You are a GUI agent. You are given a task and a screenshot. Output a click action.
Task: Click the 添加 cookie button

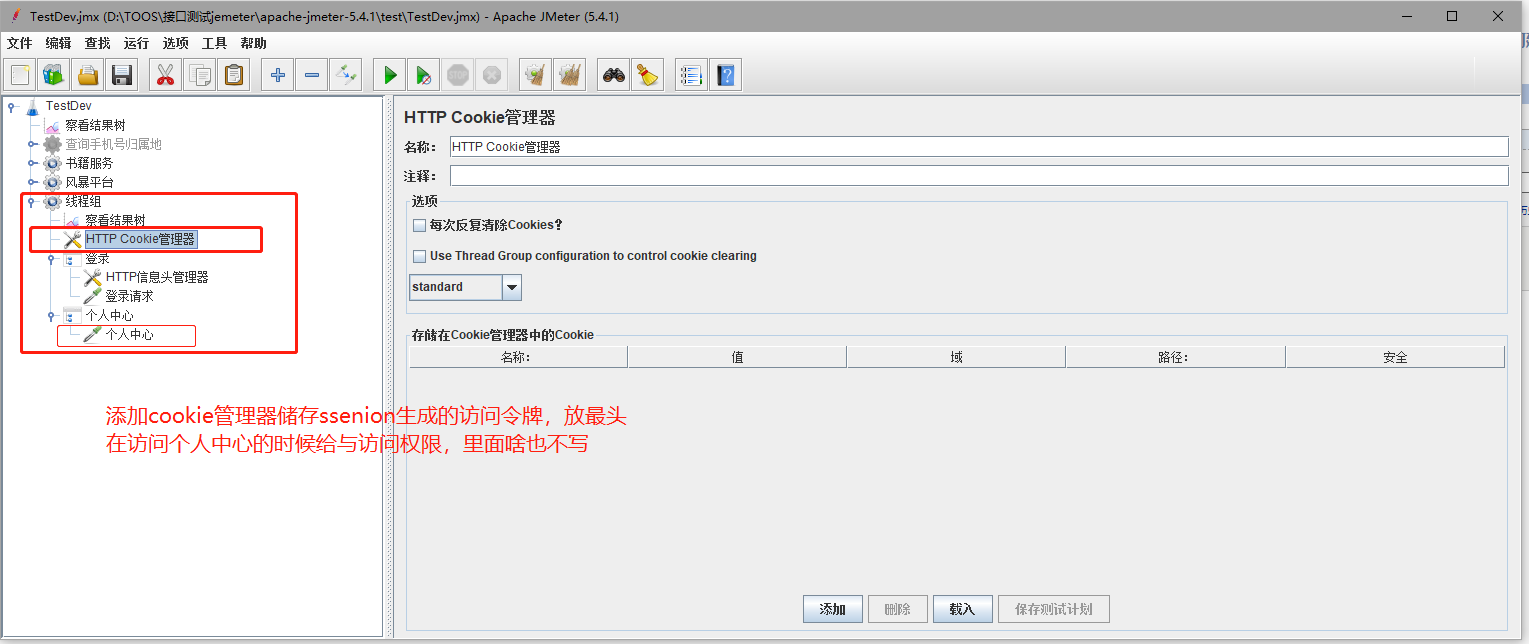833,609
